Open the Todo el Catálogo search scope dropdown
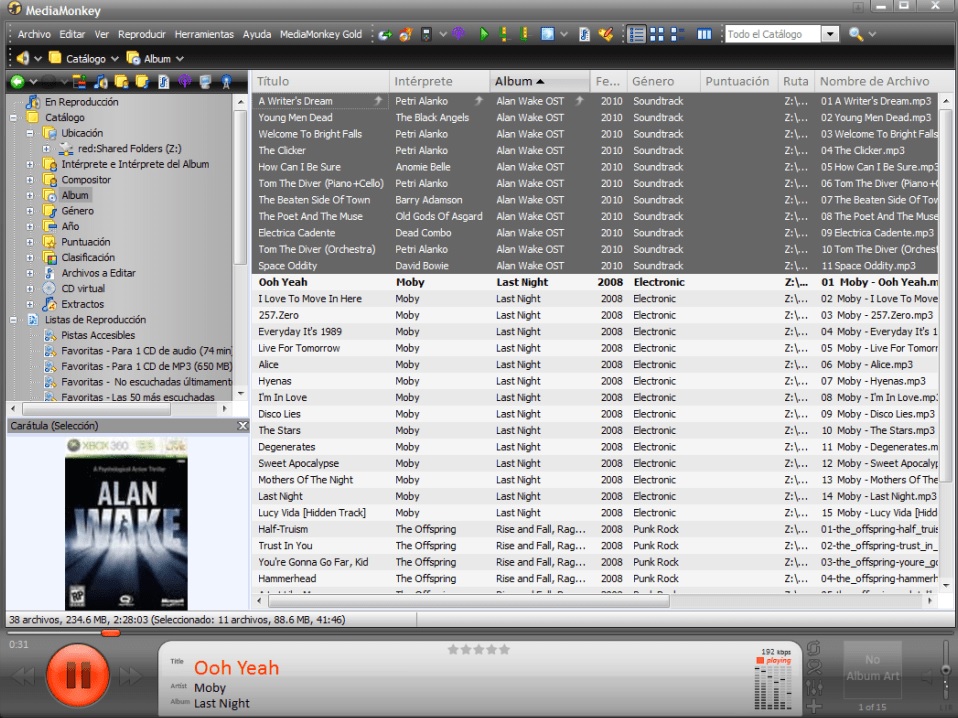This screenshot has height=718, width=958. coord(830,34)
